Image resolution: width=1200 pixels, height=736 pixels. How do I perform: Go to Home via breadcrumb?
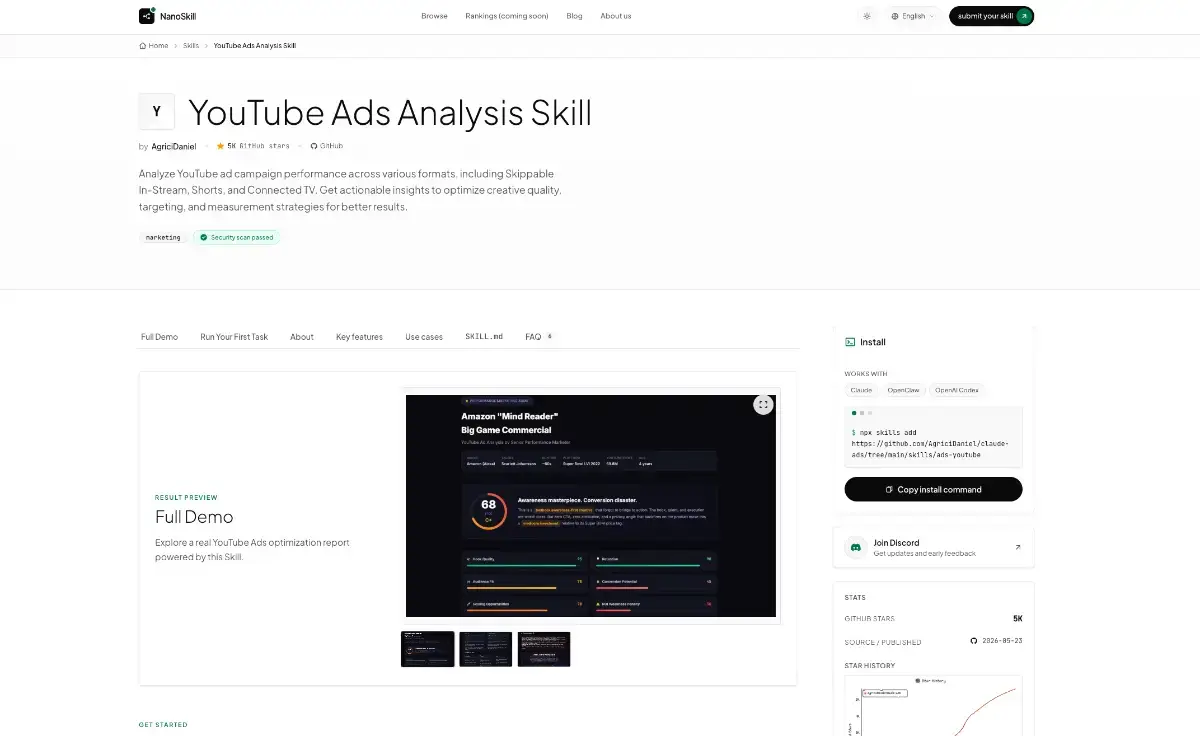154,45
